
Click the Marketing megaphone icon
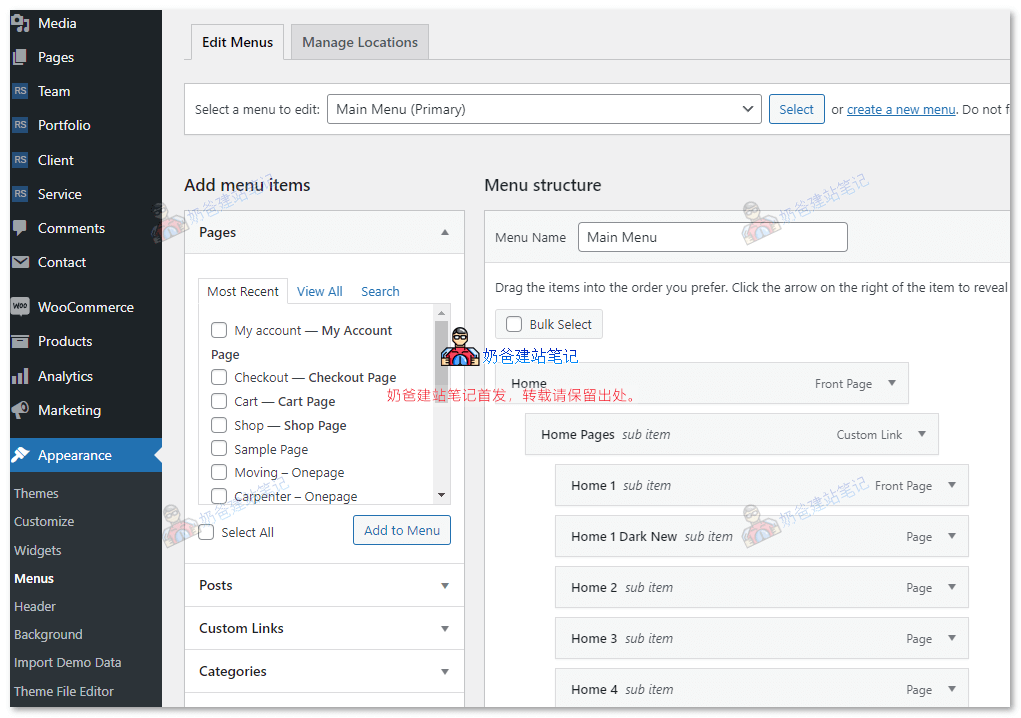tap(20, 410)
